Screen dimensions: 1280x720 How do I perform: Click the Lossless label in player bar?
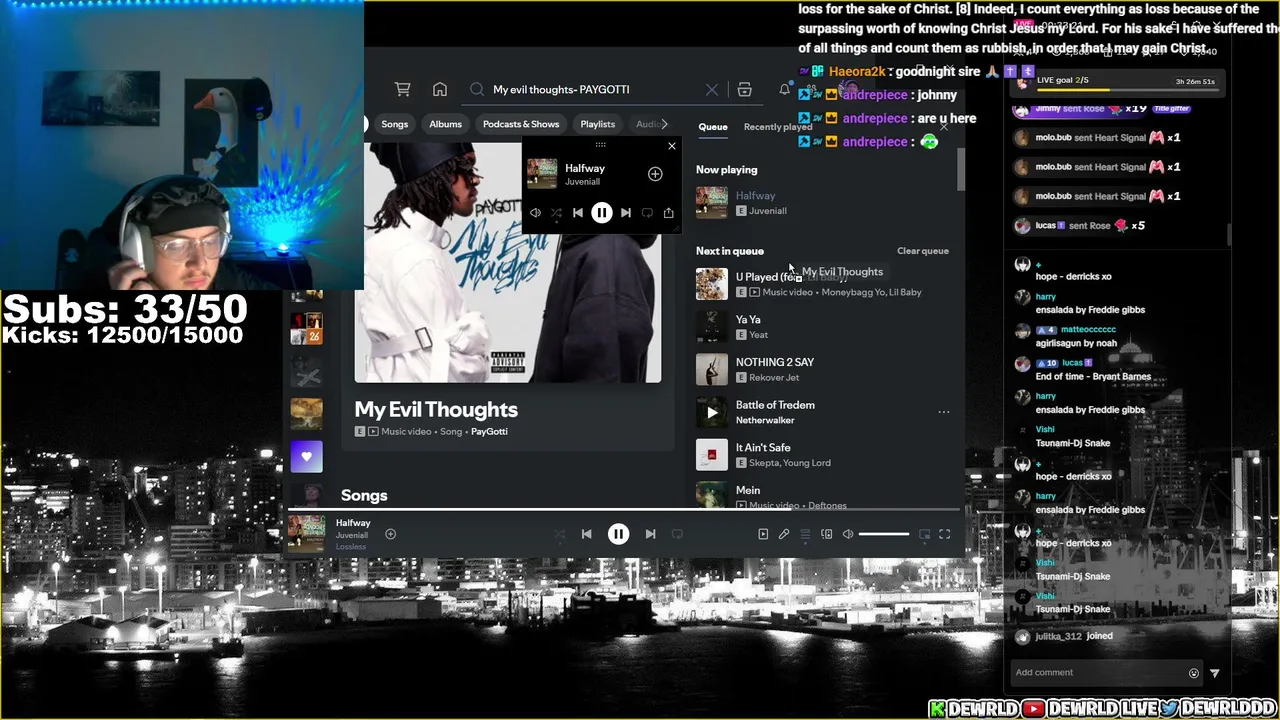click(351, 547)
